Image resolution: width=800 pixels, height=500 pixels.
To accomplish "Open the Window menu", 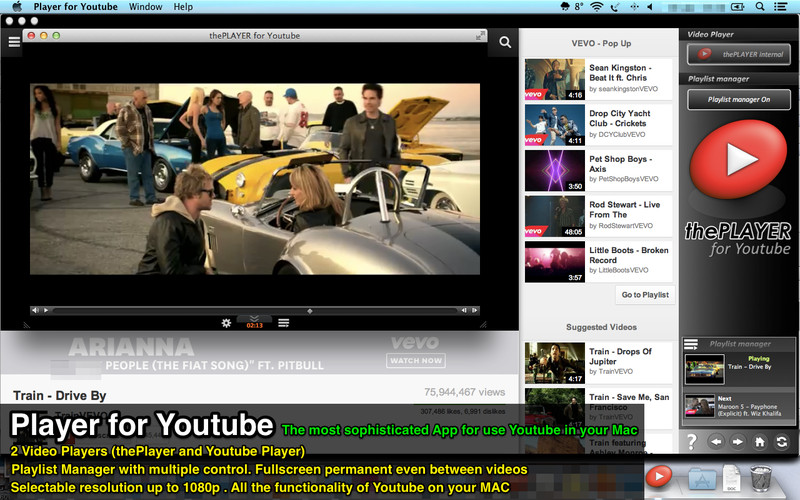I will click(145, 7).
